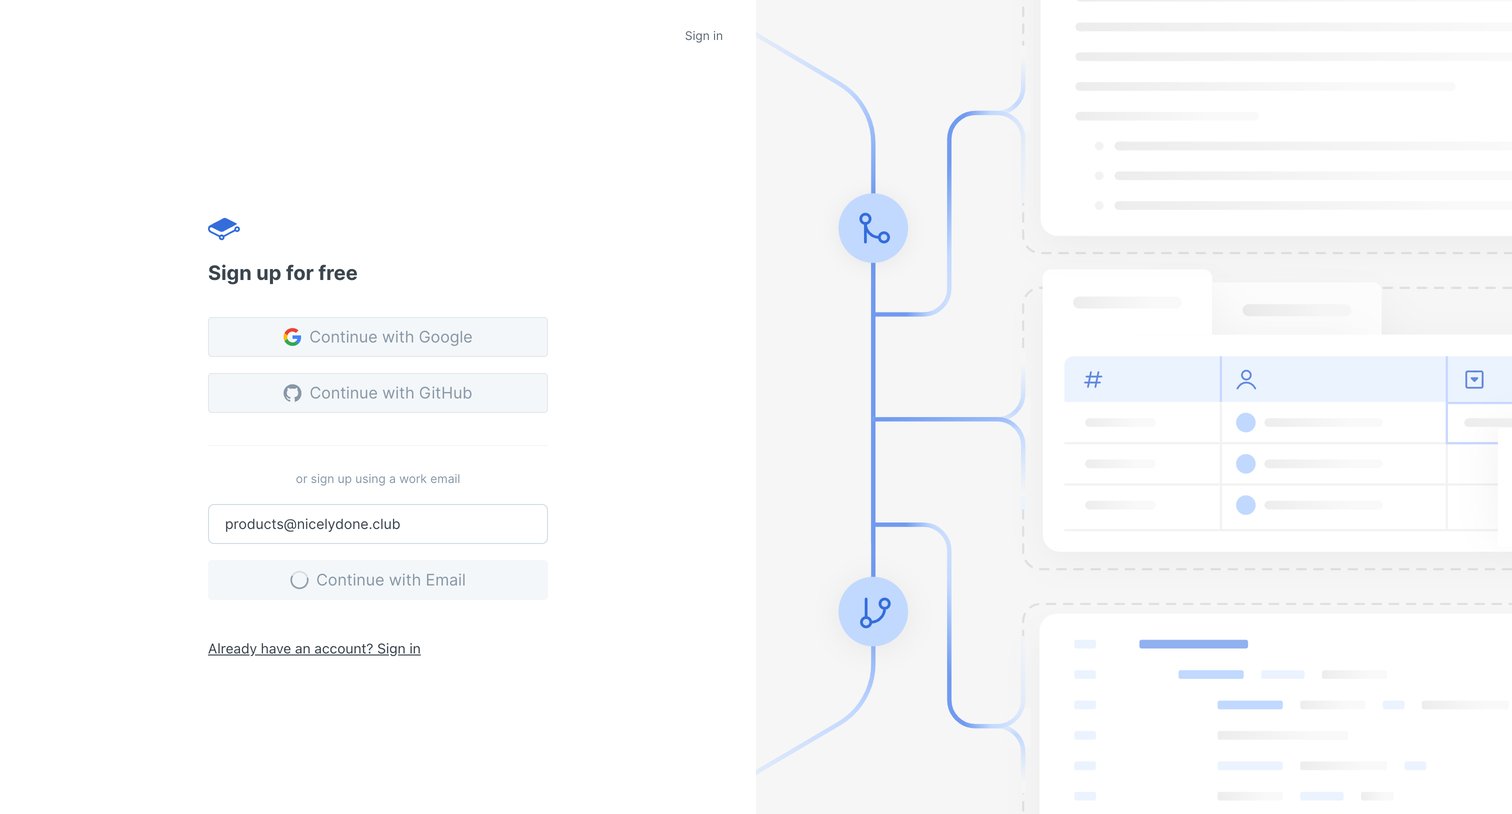
Task: Open the top-right Sign in link
Action: pyautogui.click(x=704, y=36)
